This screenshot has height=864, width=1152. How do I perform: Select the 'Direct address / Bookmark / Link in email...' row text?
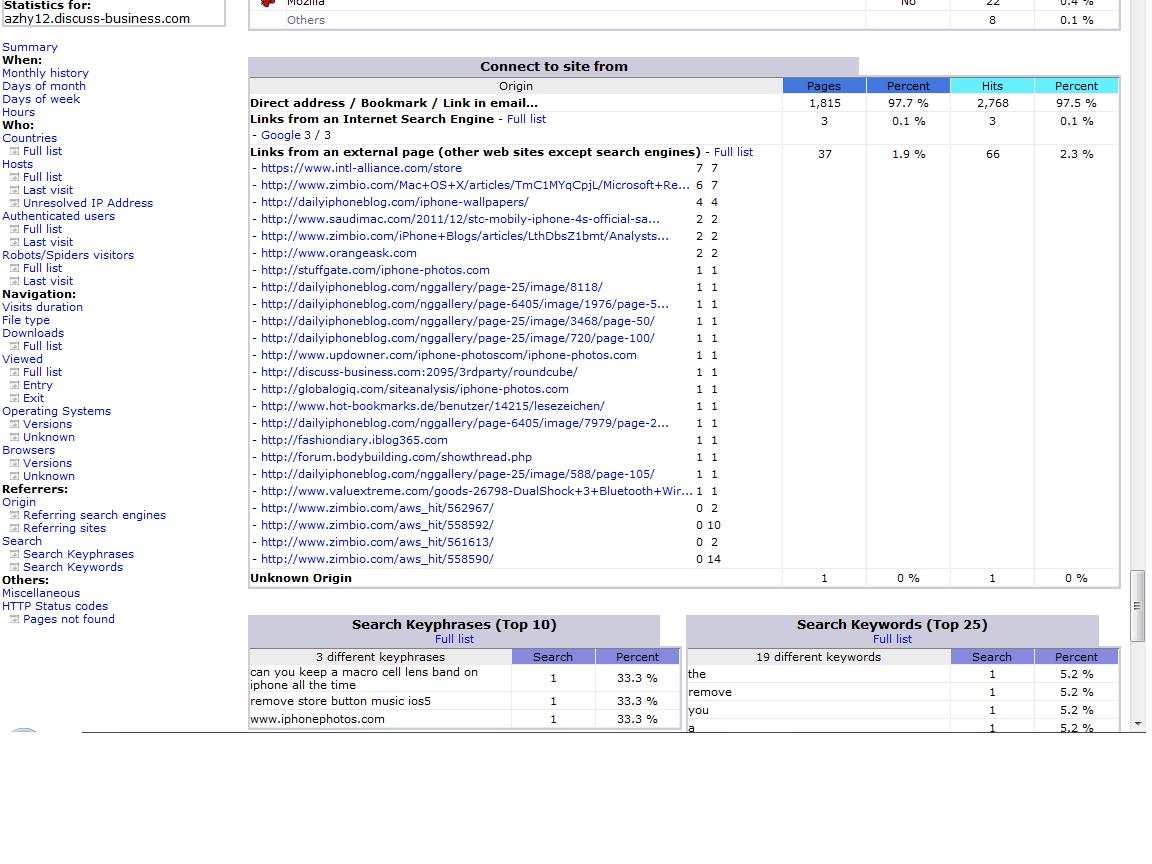pos(394,103)
